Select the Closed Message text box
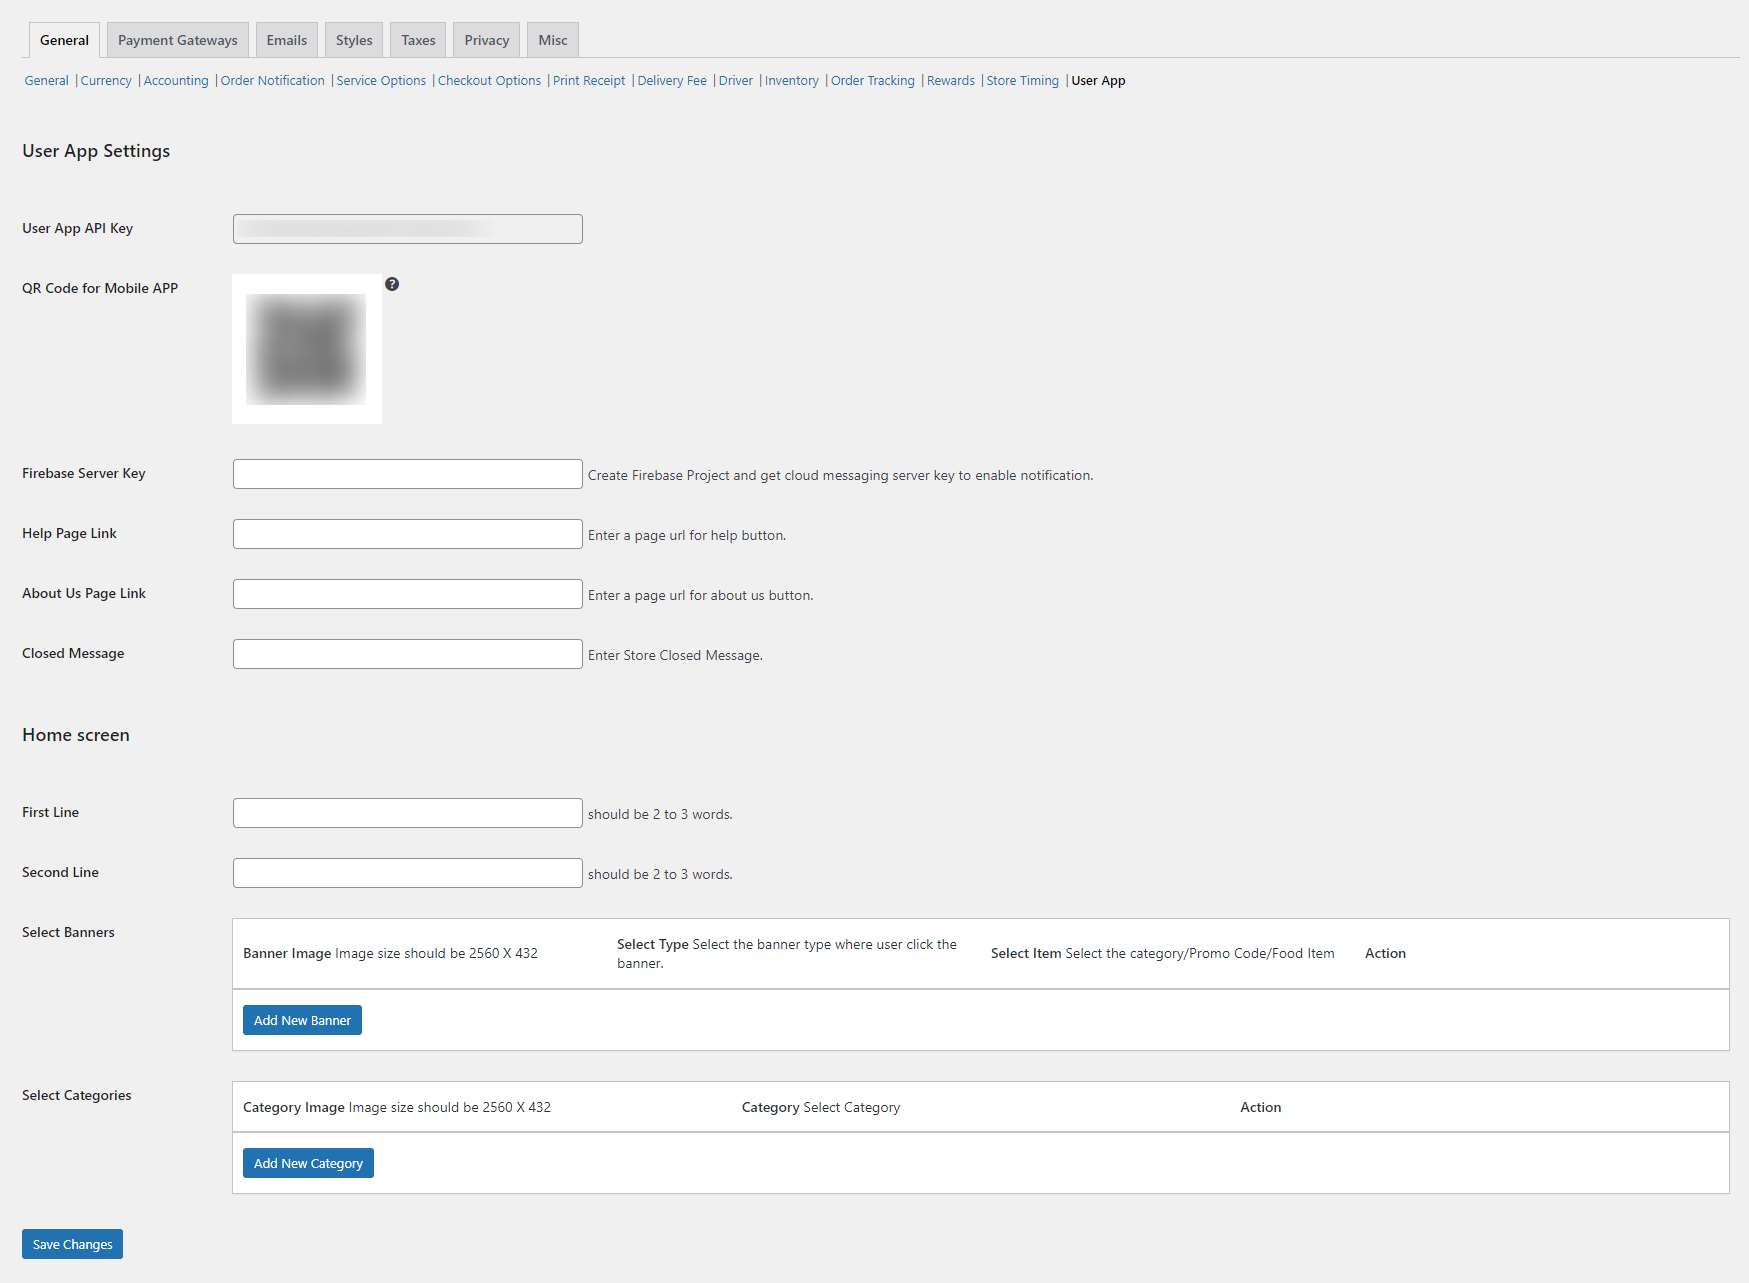Screen dimensions: 1749x1283 [407, 654]
